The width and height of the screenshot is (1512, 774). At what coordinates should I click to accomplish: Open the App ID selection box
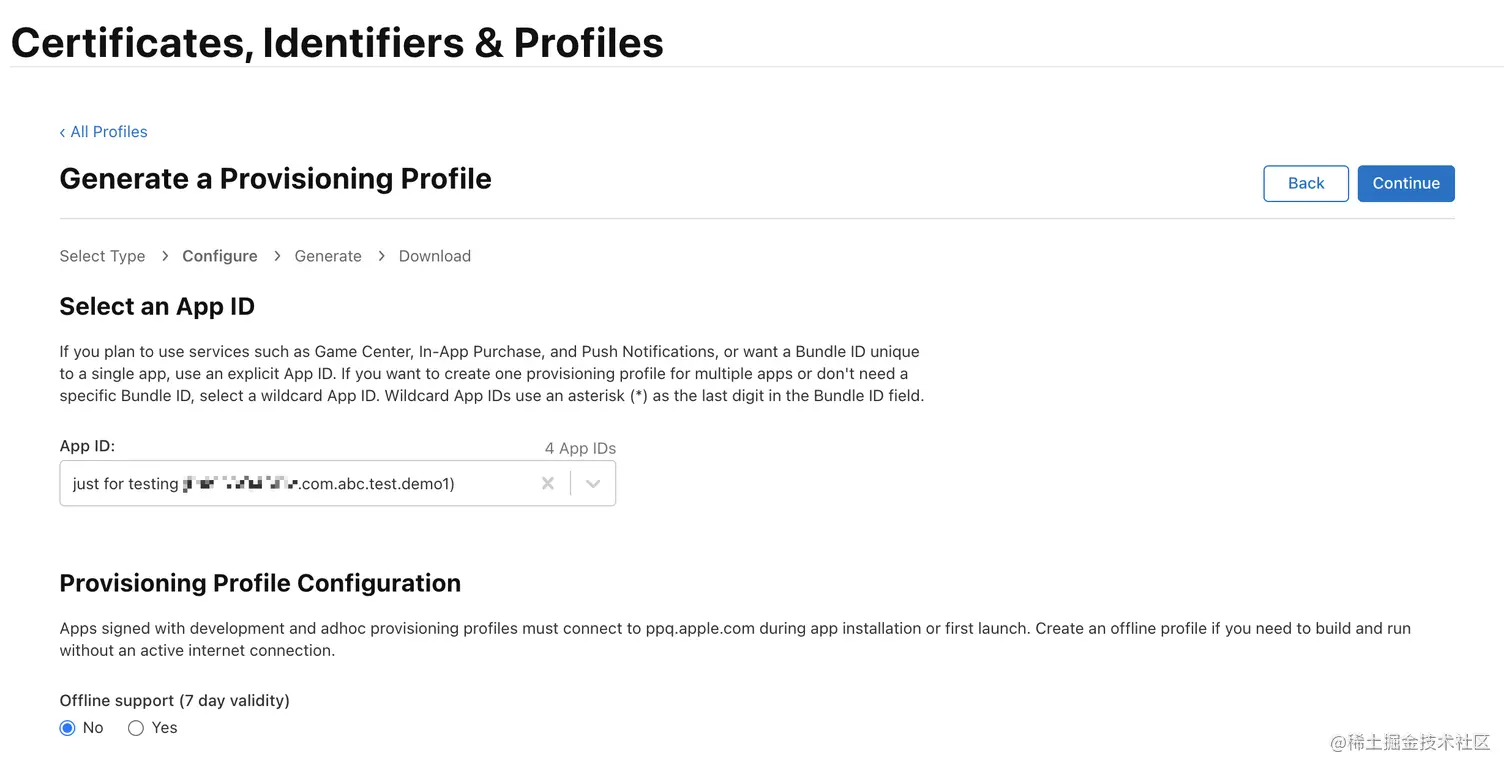pyautogui.click(x=300, y=484)
